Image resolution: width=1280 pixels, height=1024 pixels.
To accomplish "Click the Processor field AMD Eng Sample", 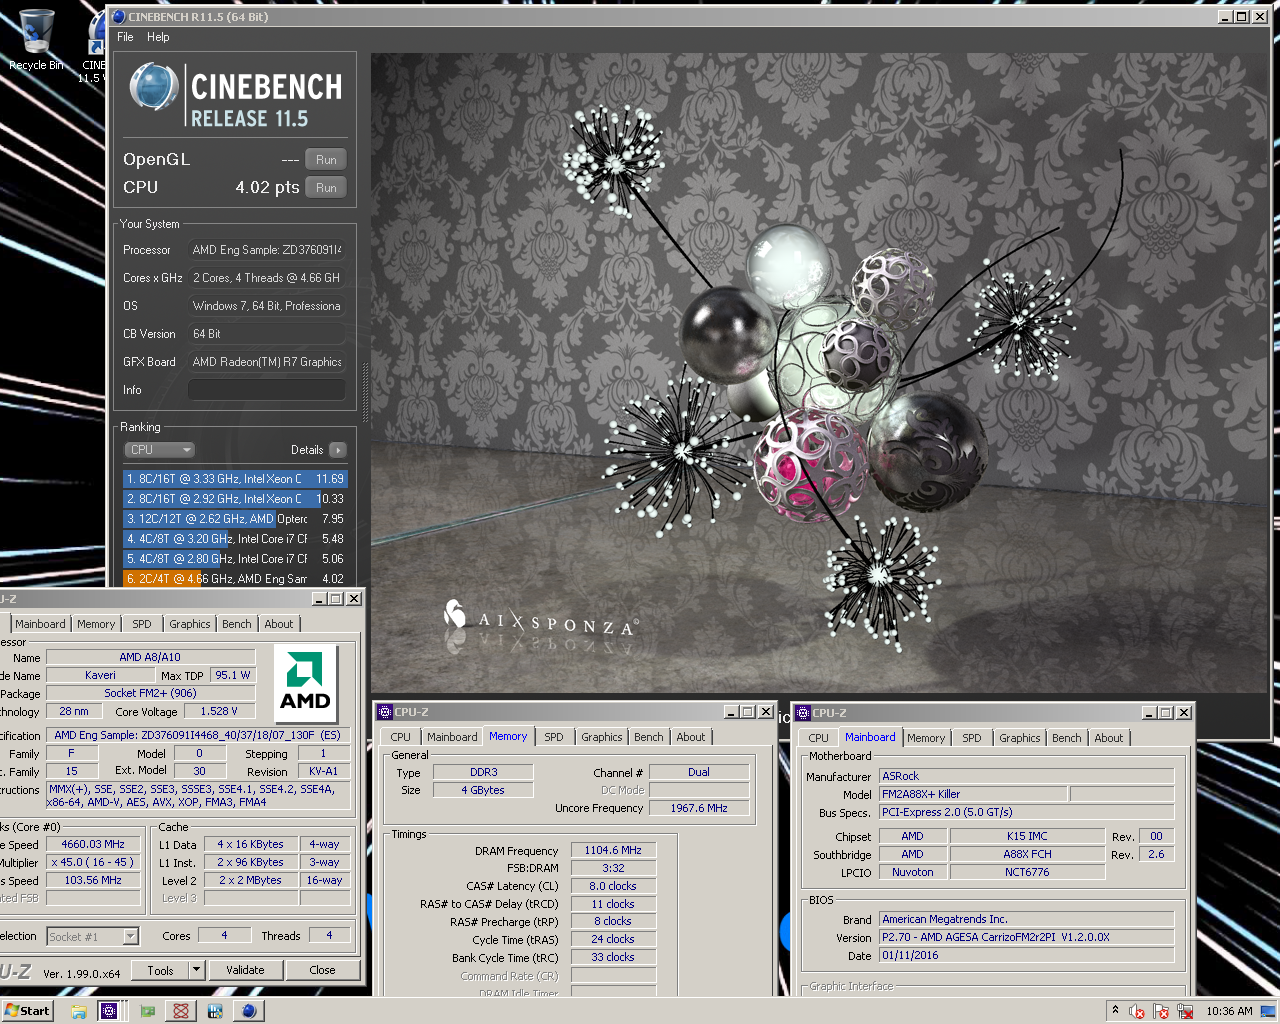I will pyautogui.click(x=267, y=250).
